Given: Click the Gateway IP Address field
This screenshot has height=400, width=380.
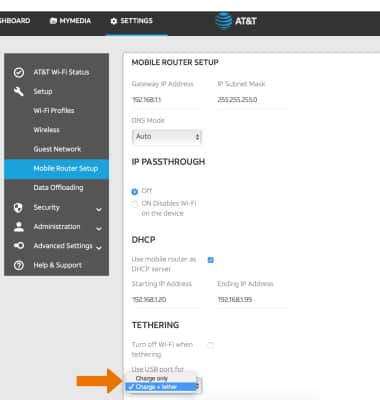Looking at the screenshot, I should [166, 100].
